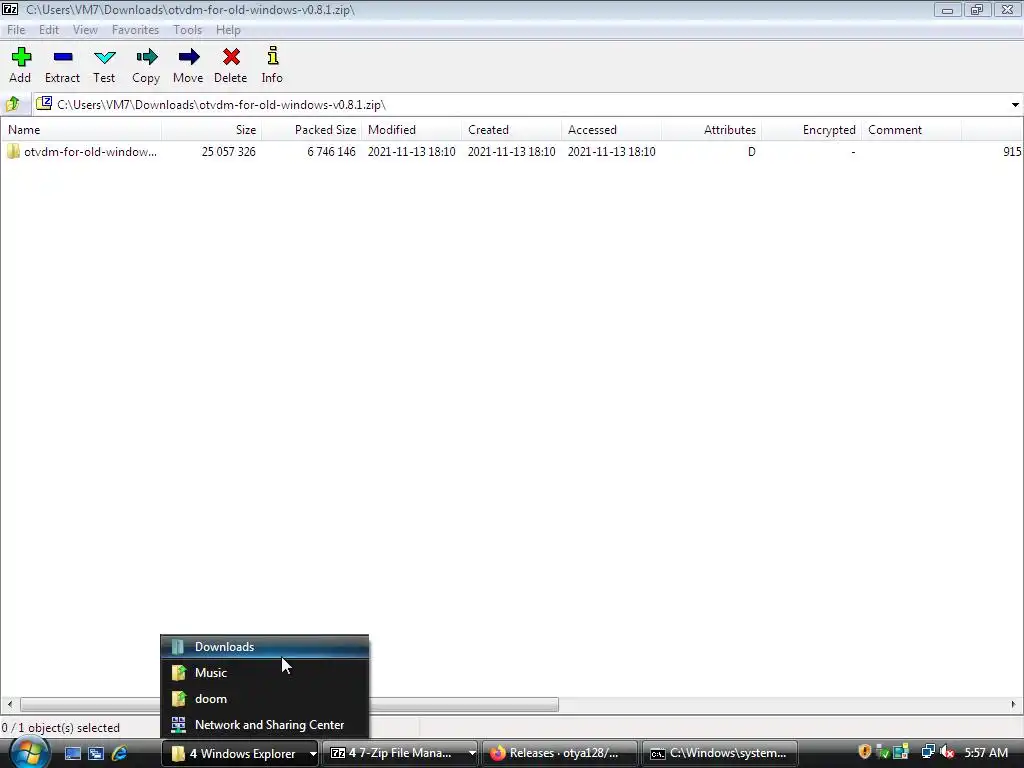Expand the Windows Explorer taskbar group arrow
This screenshot has width=1024, height=768.
[x=313, y=754]
